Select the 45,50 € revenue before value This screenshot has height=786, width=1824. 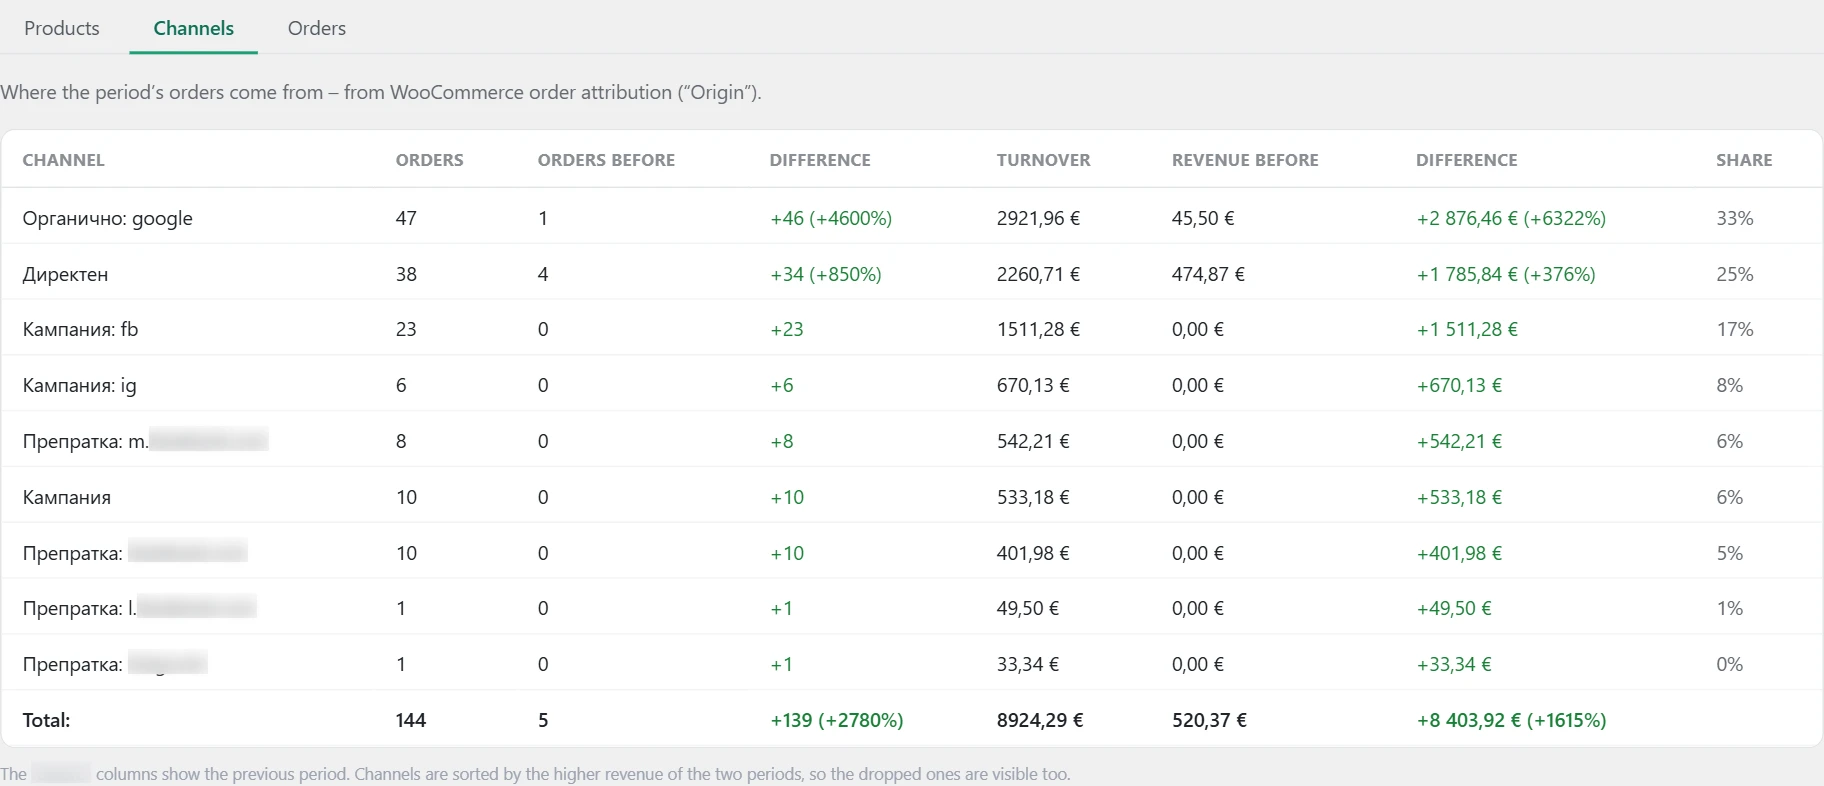[1203, 218]
